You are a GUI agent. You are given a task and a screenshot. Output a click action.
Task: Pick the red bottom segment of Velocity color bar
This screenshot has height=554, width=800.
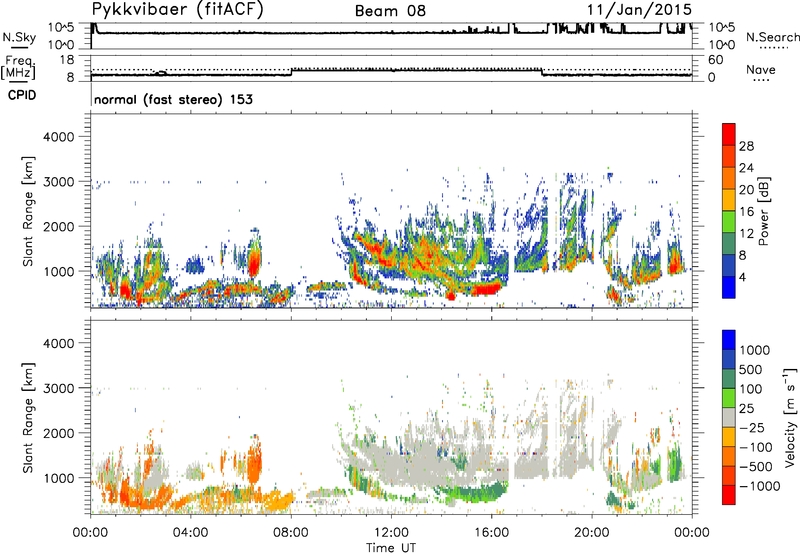729,495
